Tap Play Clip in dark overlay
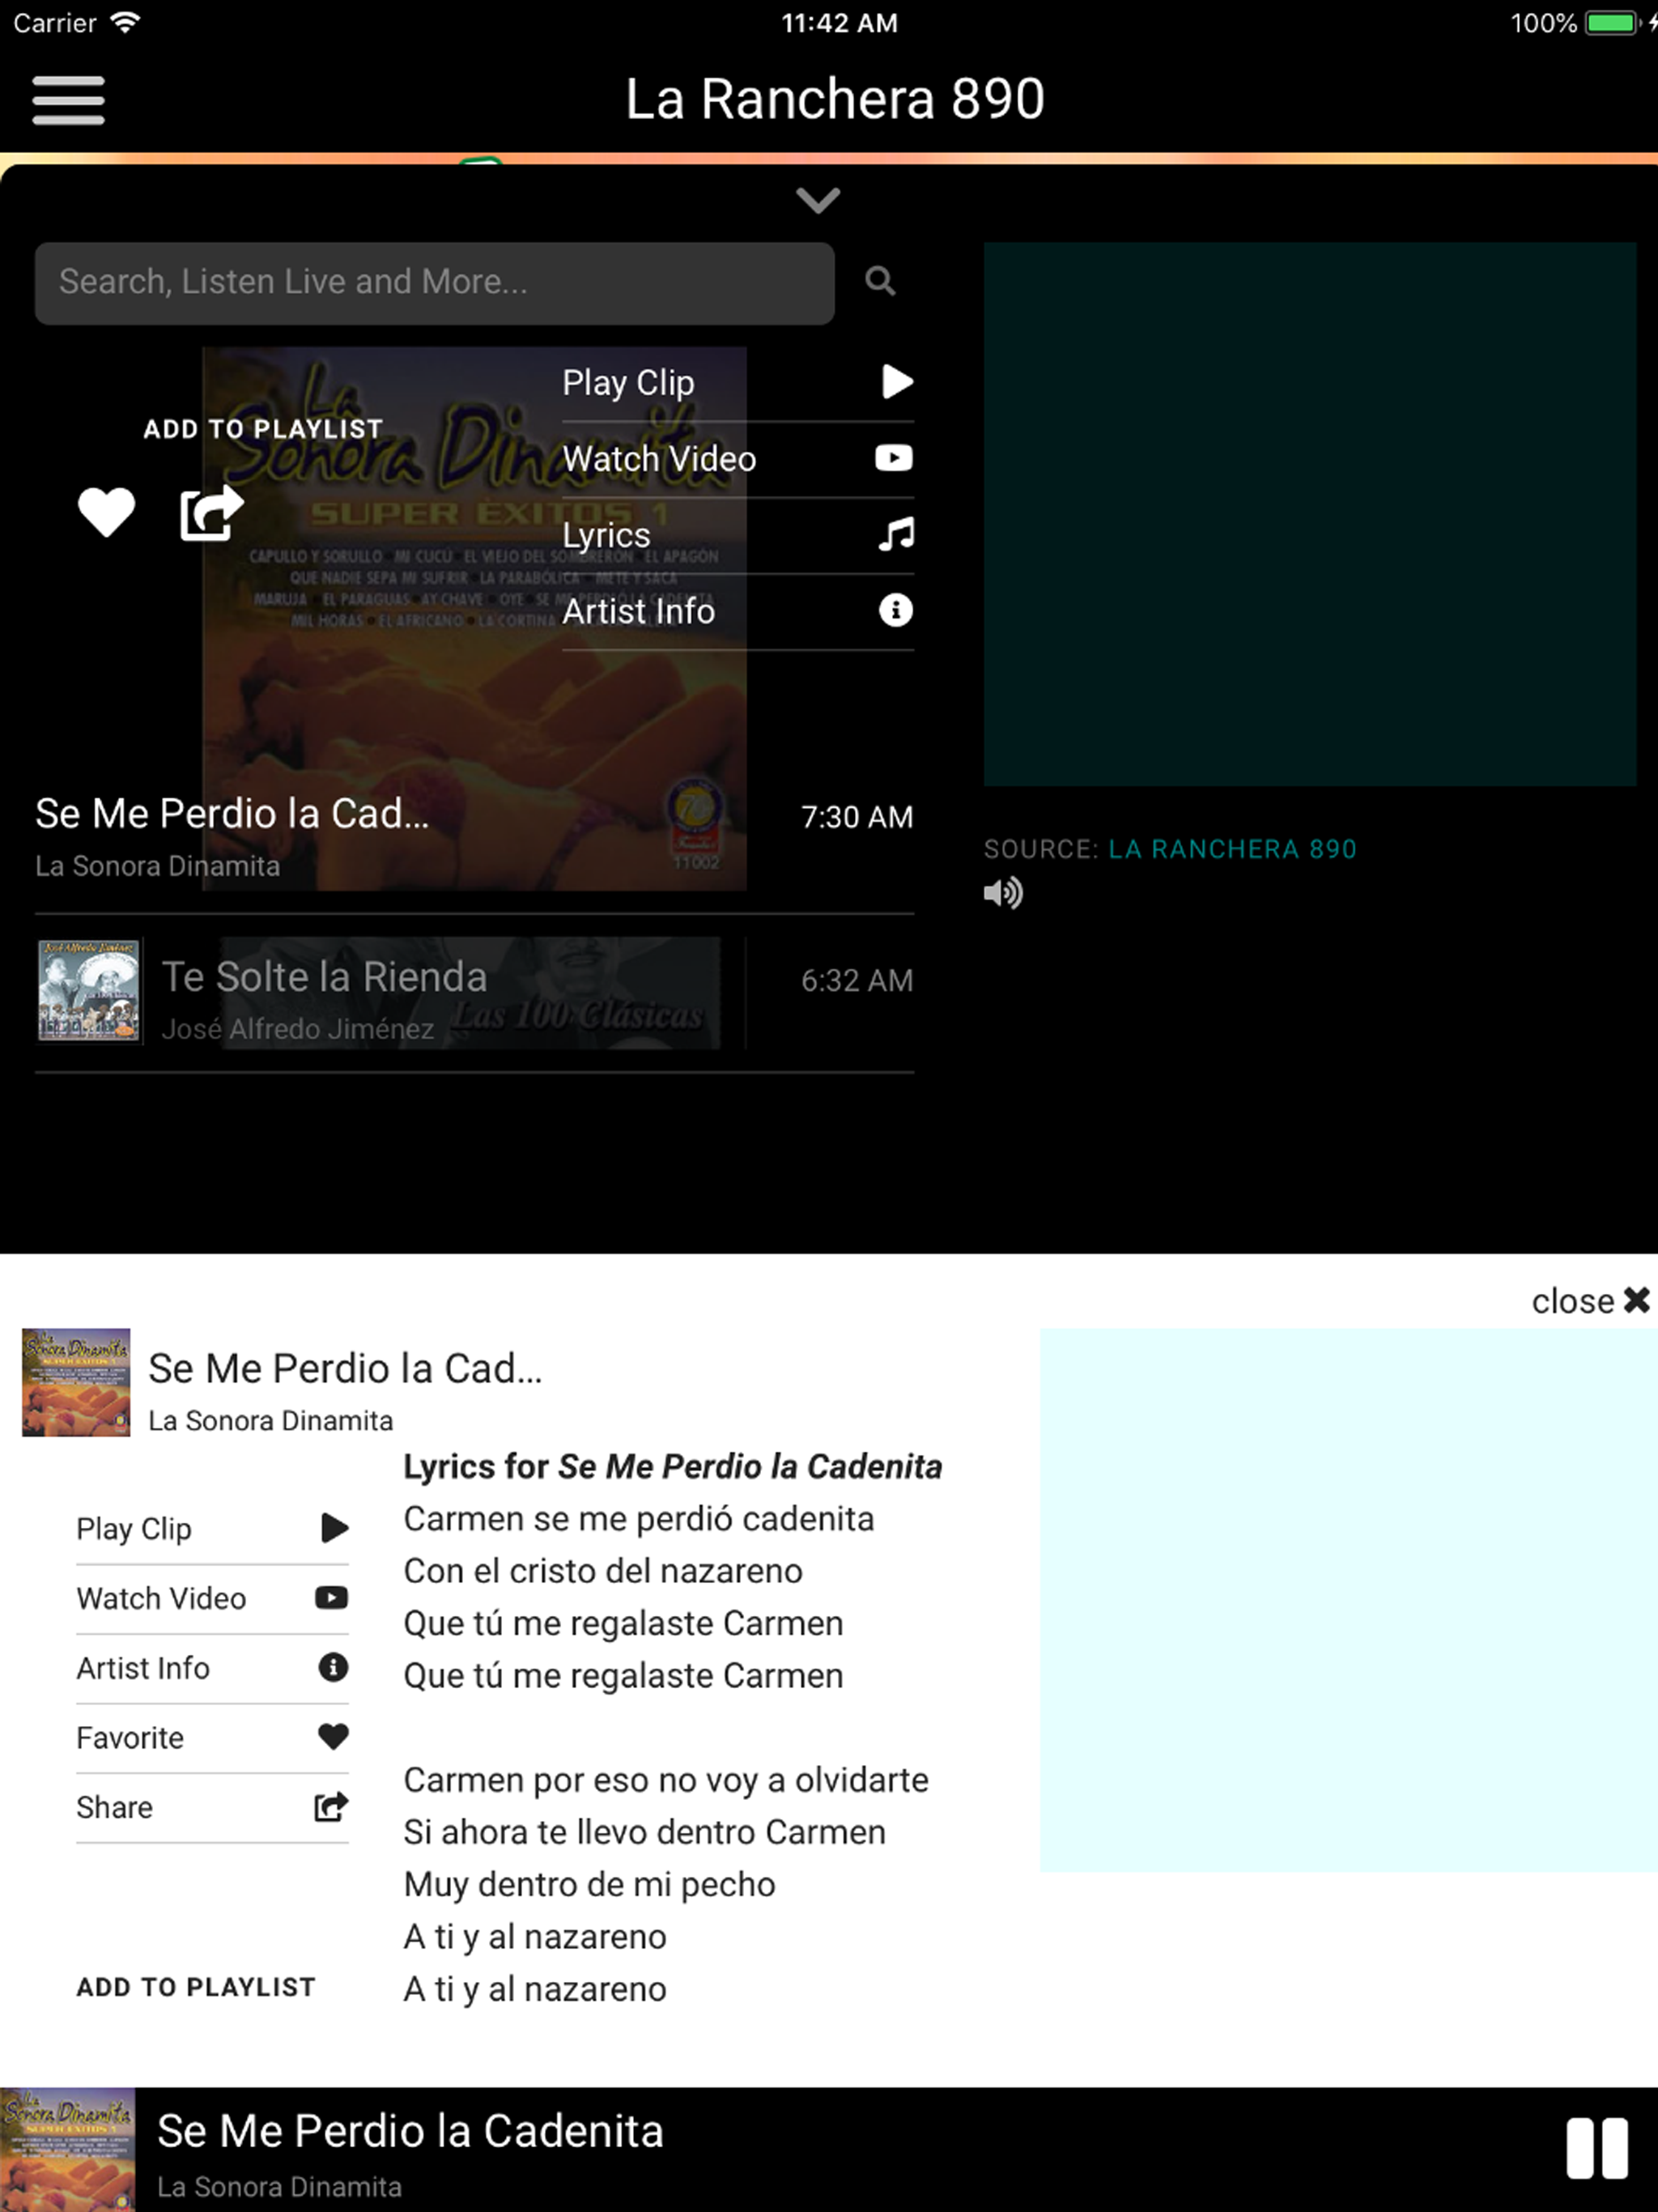This screenshot has height=2212, width=1658. tap(738, 383)
